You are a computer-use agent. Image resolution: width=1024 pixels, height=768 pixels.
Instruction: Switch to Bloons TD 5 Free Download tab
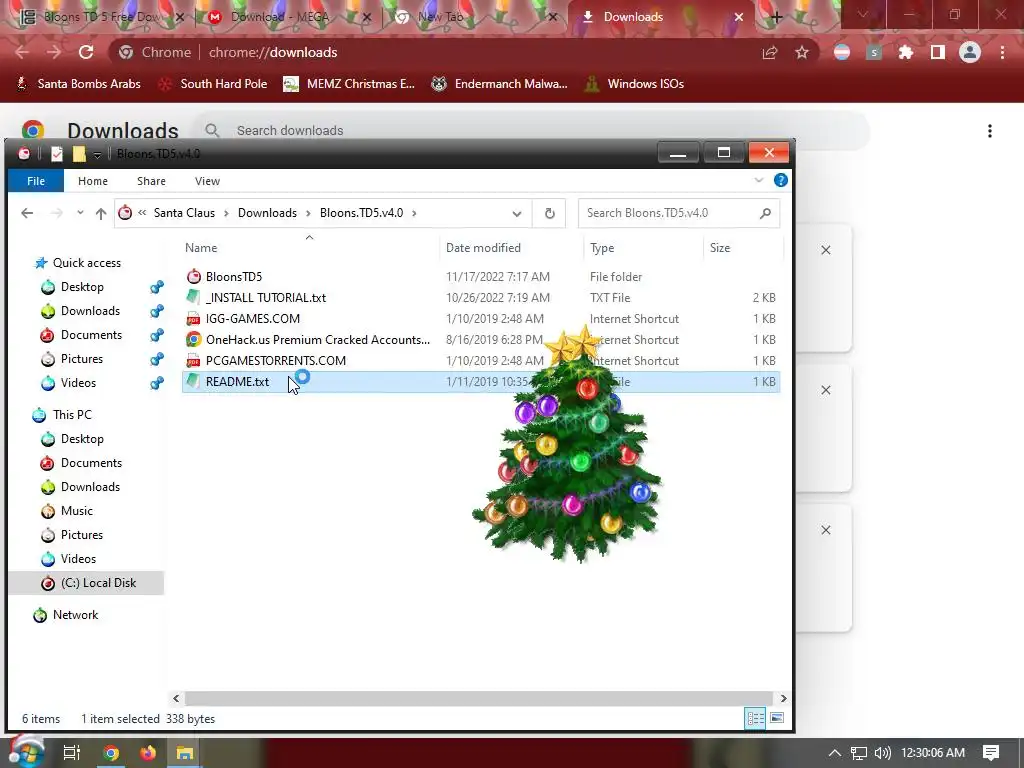(101, 17)
